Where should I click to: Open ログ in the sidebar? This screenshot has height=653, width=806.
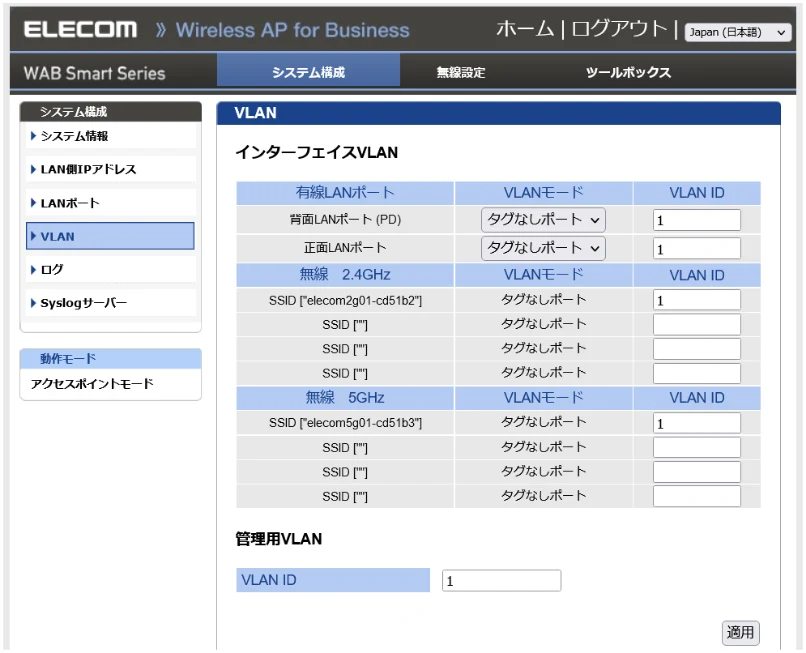(x=111, y=269)
